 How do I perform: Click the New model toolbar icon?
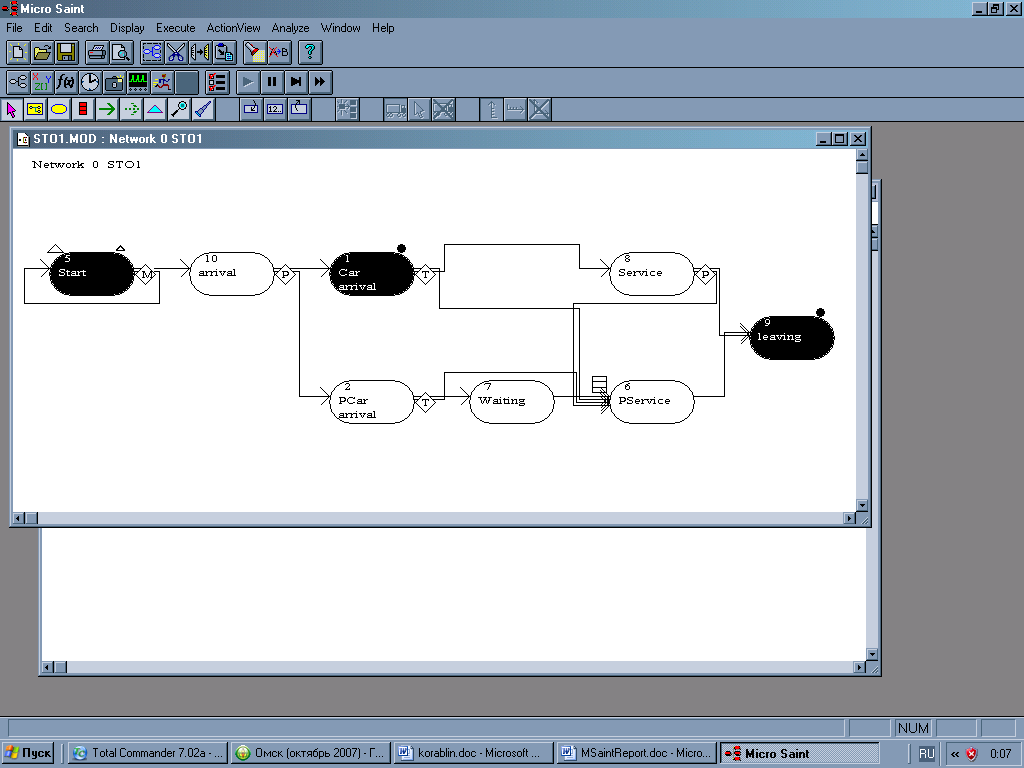(18, 52)
